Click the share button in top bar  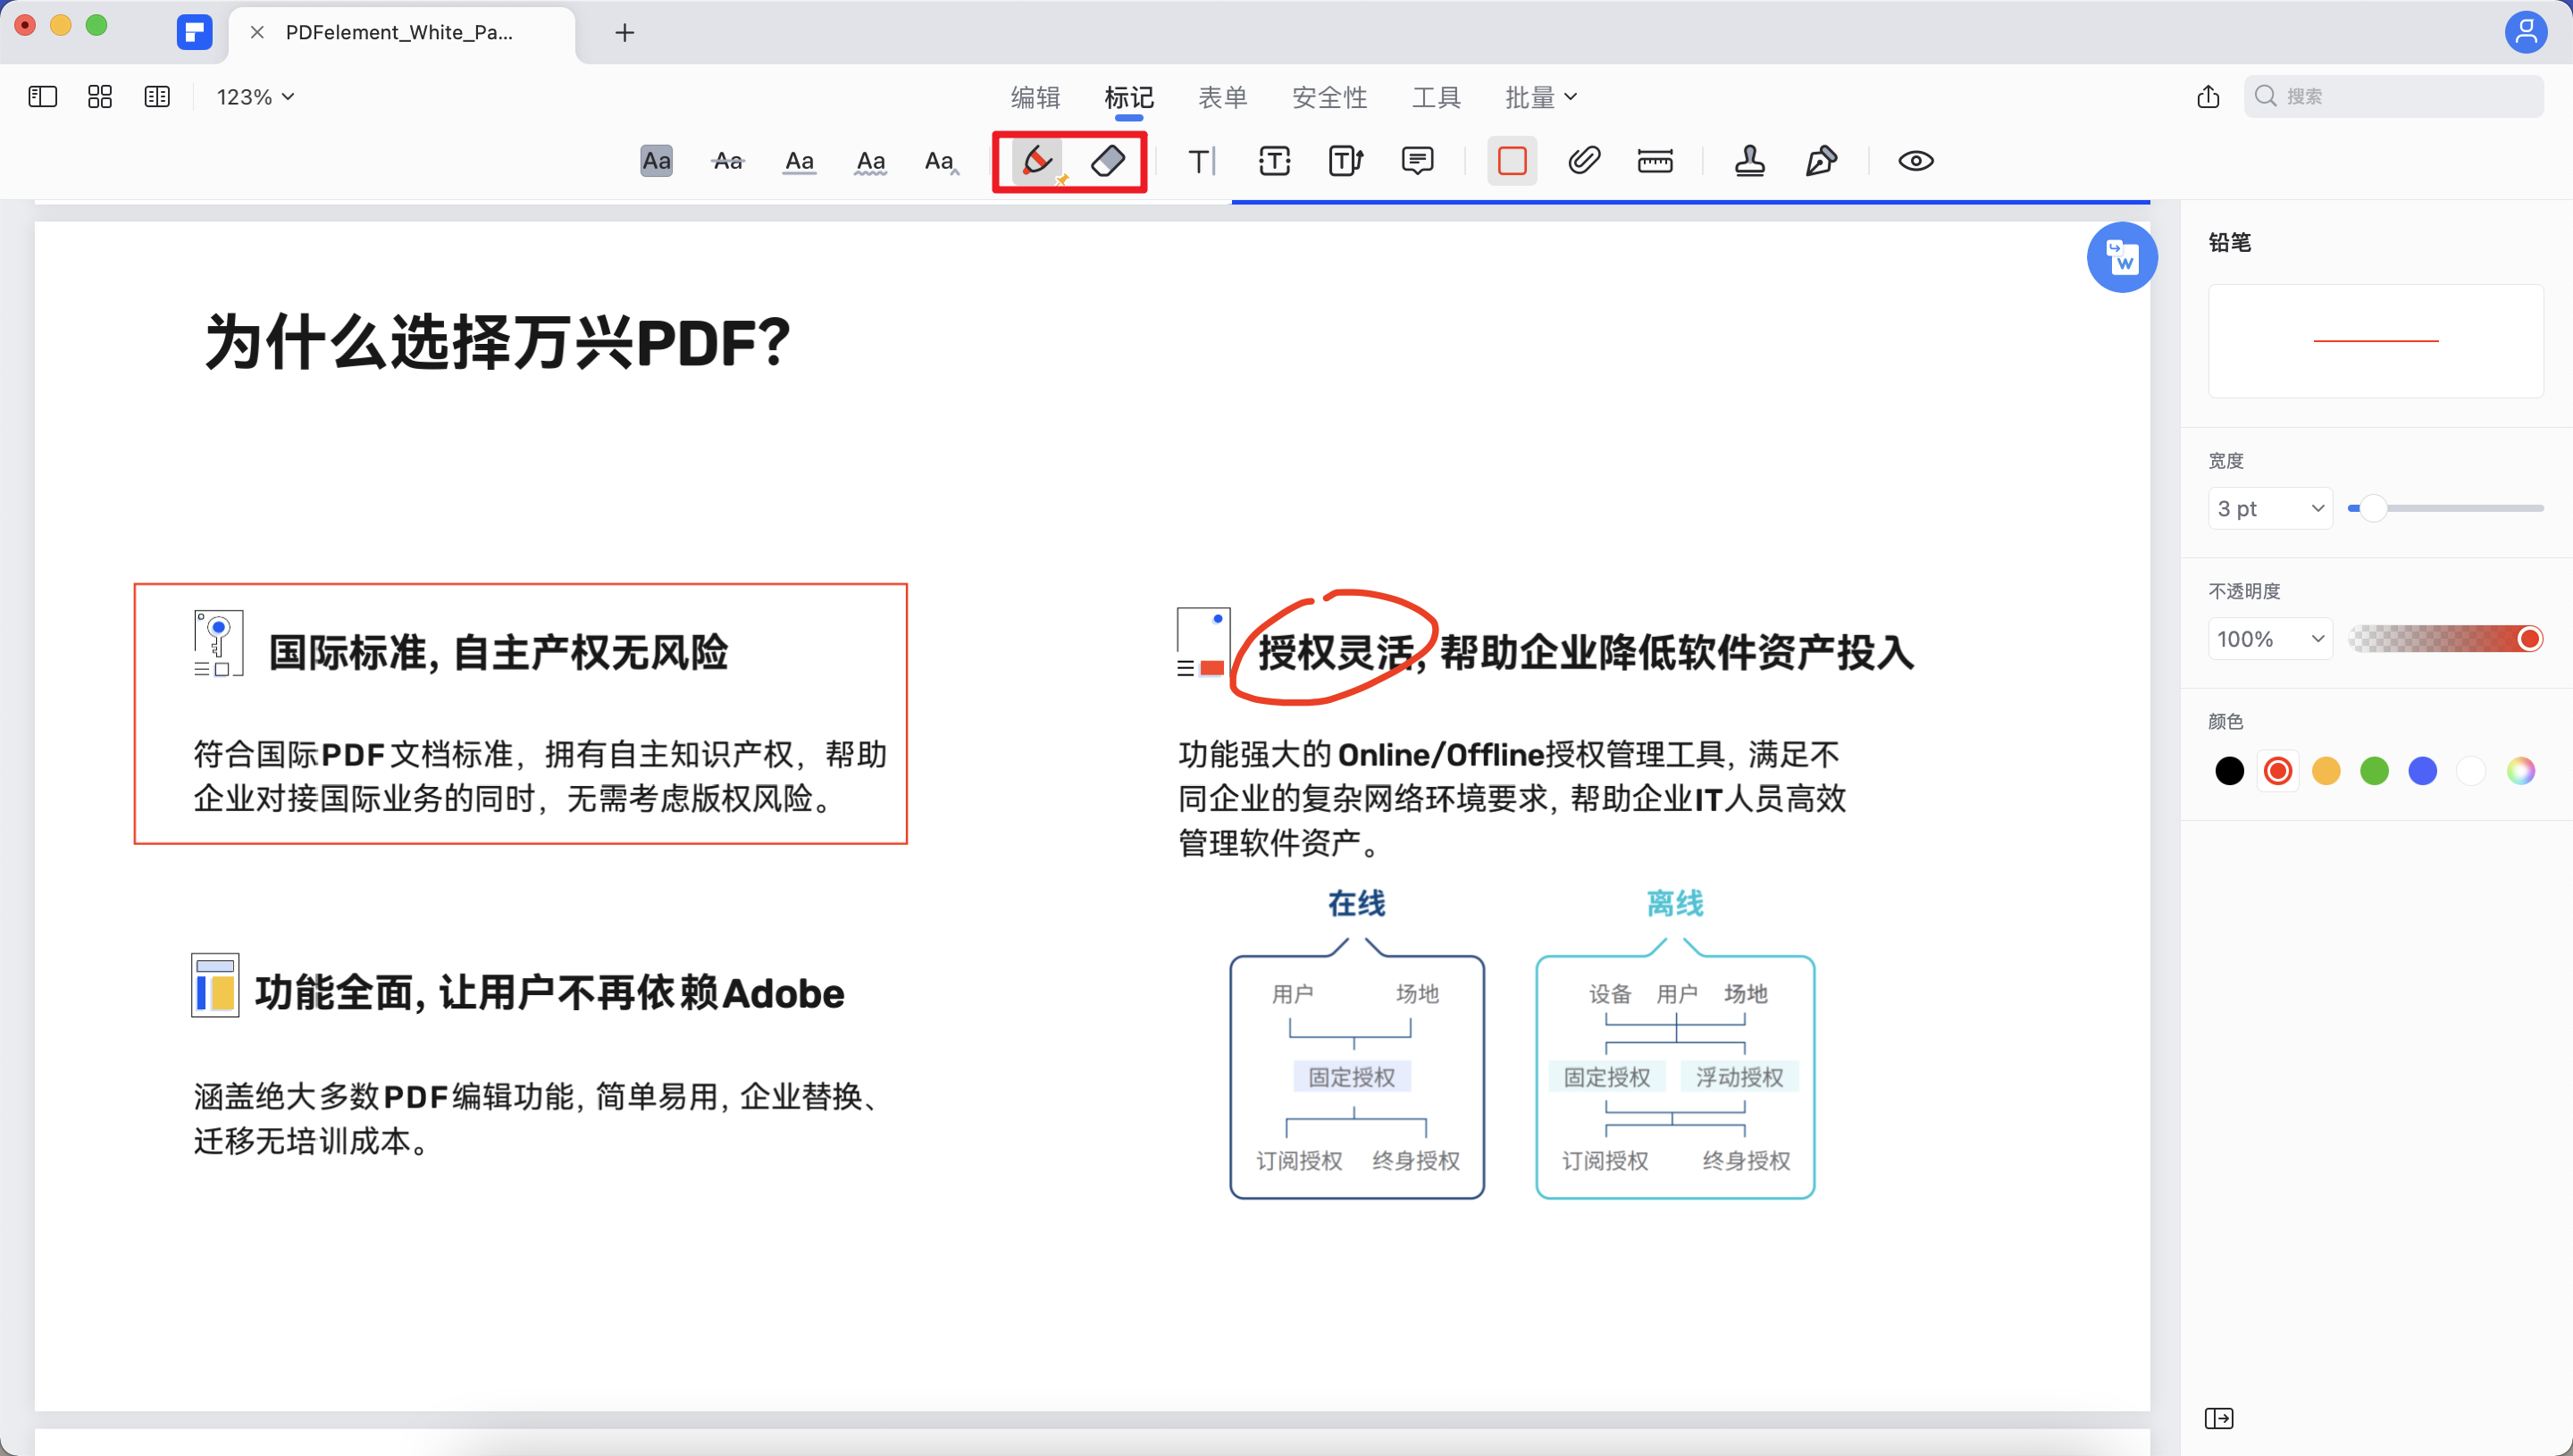(x=2208, y=97)
